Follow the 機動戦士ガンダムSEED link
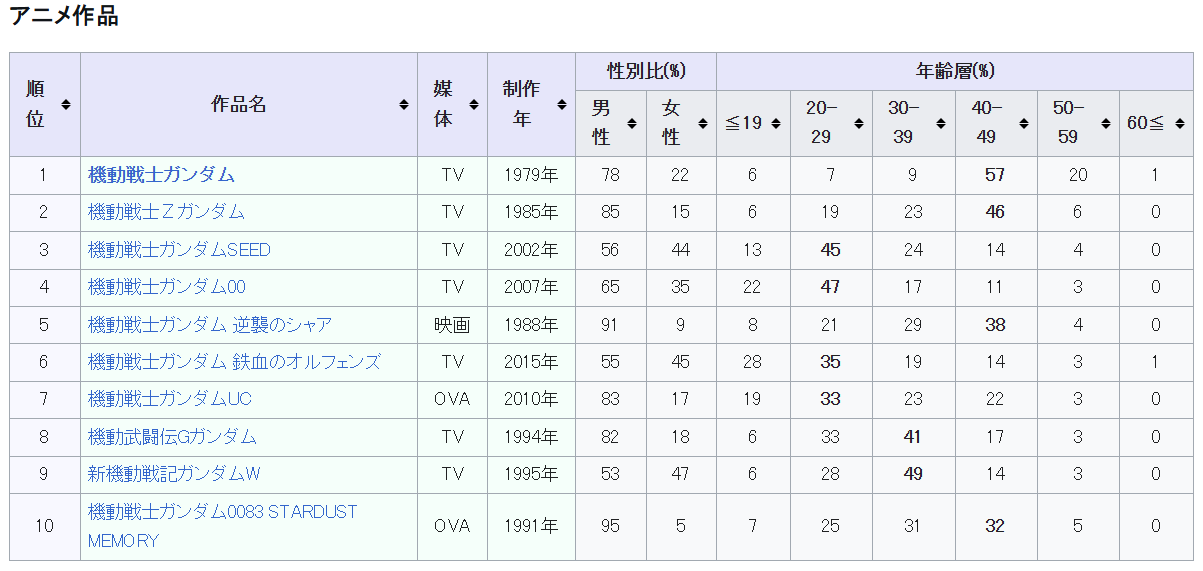1203x571 pixels. point(179,250)
